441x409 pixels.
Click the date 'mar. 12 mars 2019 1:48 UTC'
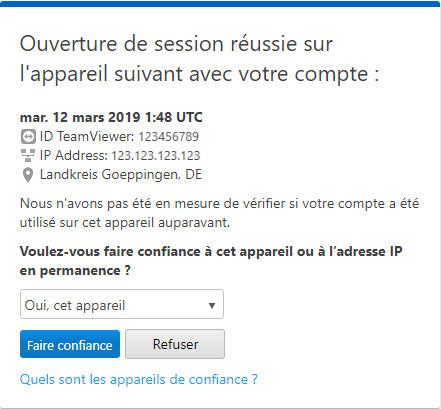pyautogui.click(x=111, y=117)
